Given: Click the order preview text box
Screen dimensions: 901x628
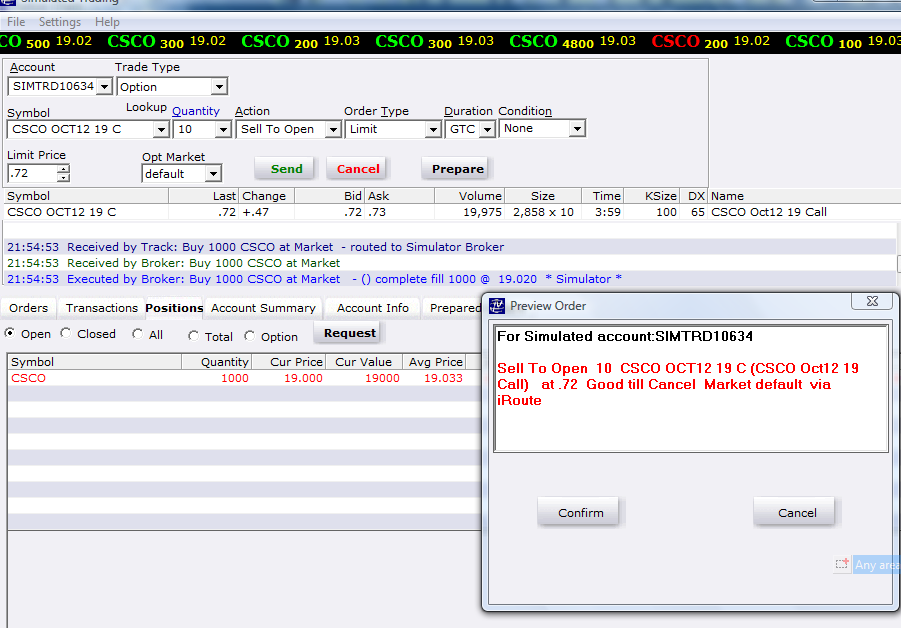Looking at the screenshot, I should tap(691, 389).
